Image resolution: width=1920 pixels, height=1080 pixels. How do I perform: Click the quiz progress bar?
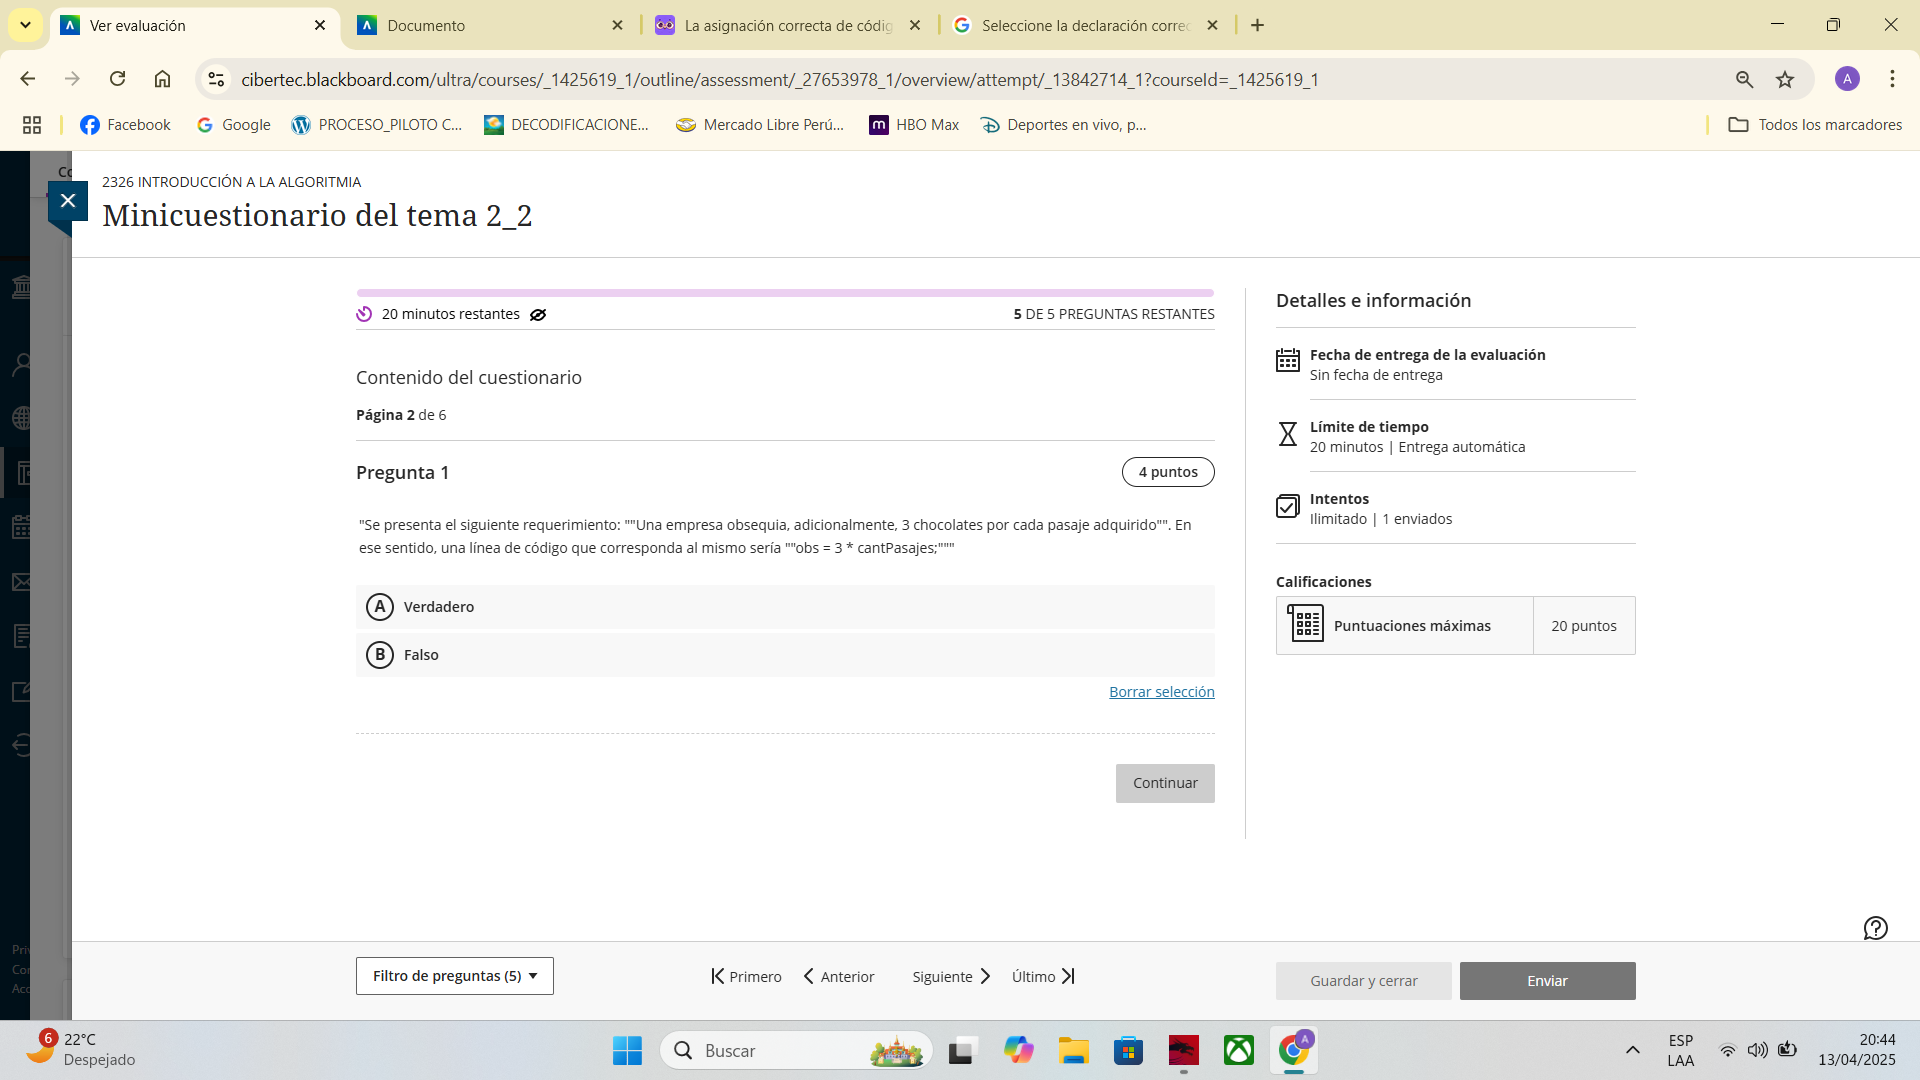click(785, 292)
